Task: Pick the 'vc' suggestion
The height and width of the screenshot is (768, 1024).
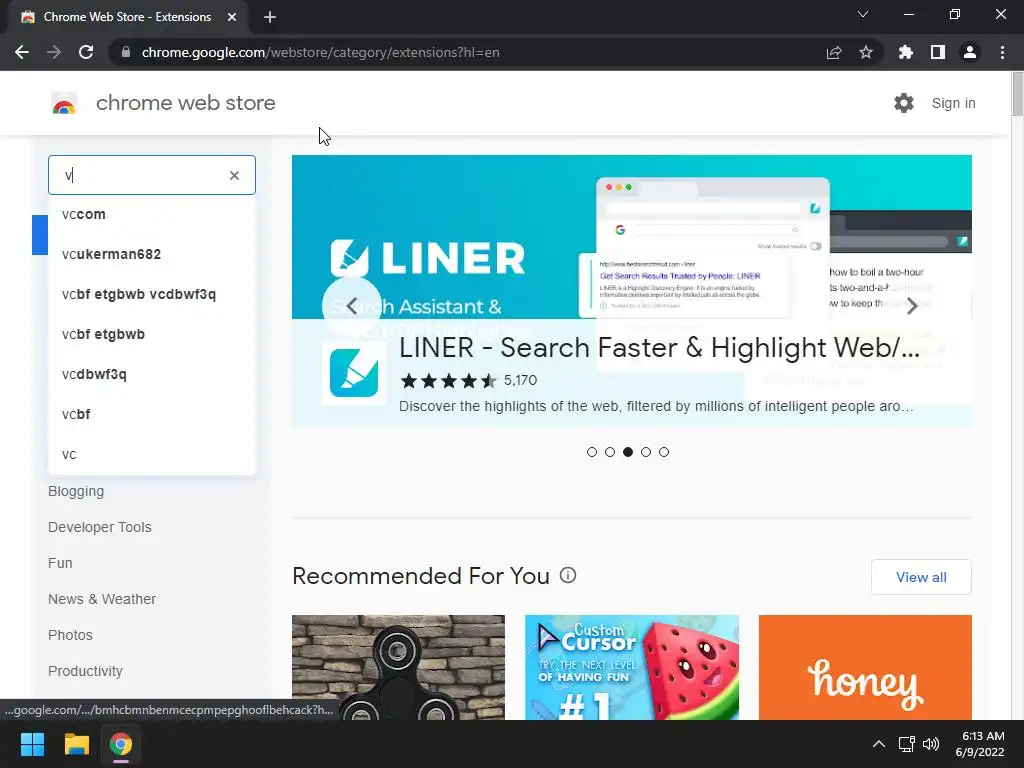Action: coord(152,454)
